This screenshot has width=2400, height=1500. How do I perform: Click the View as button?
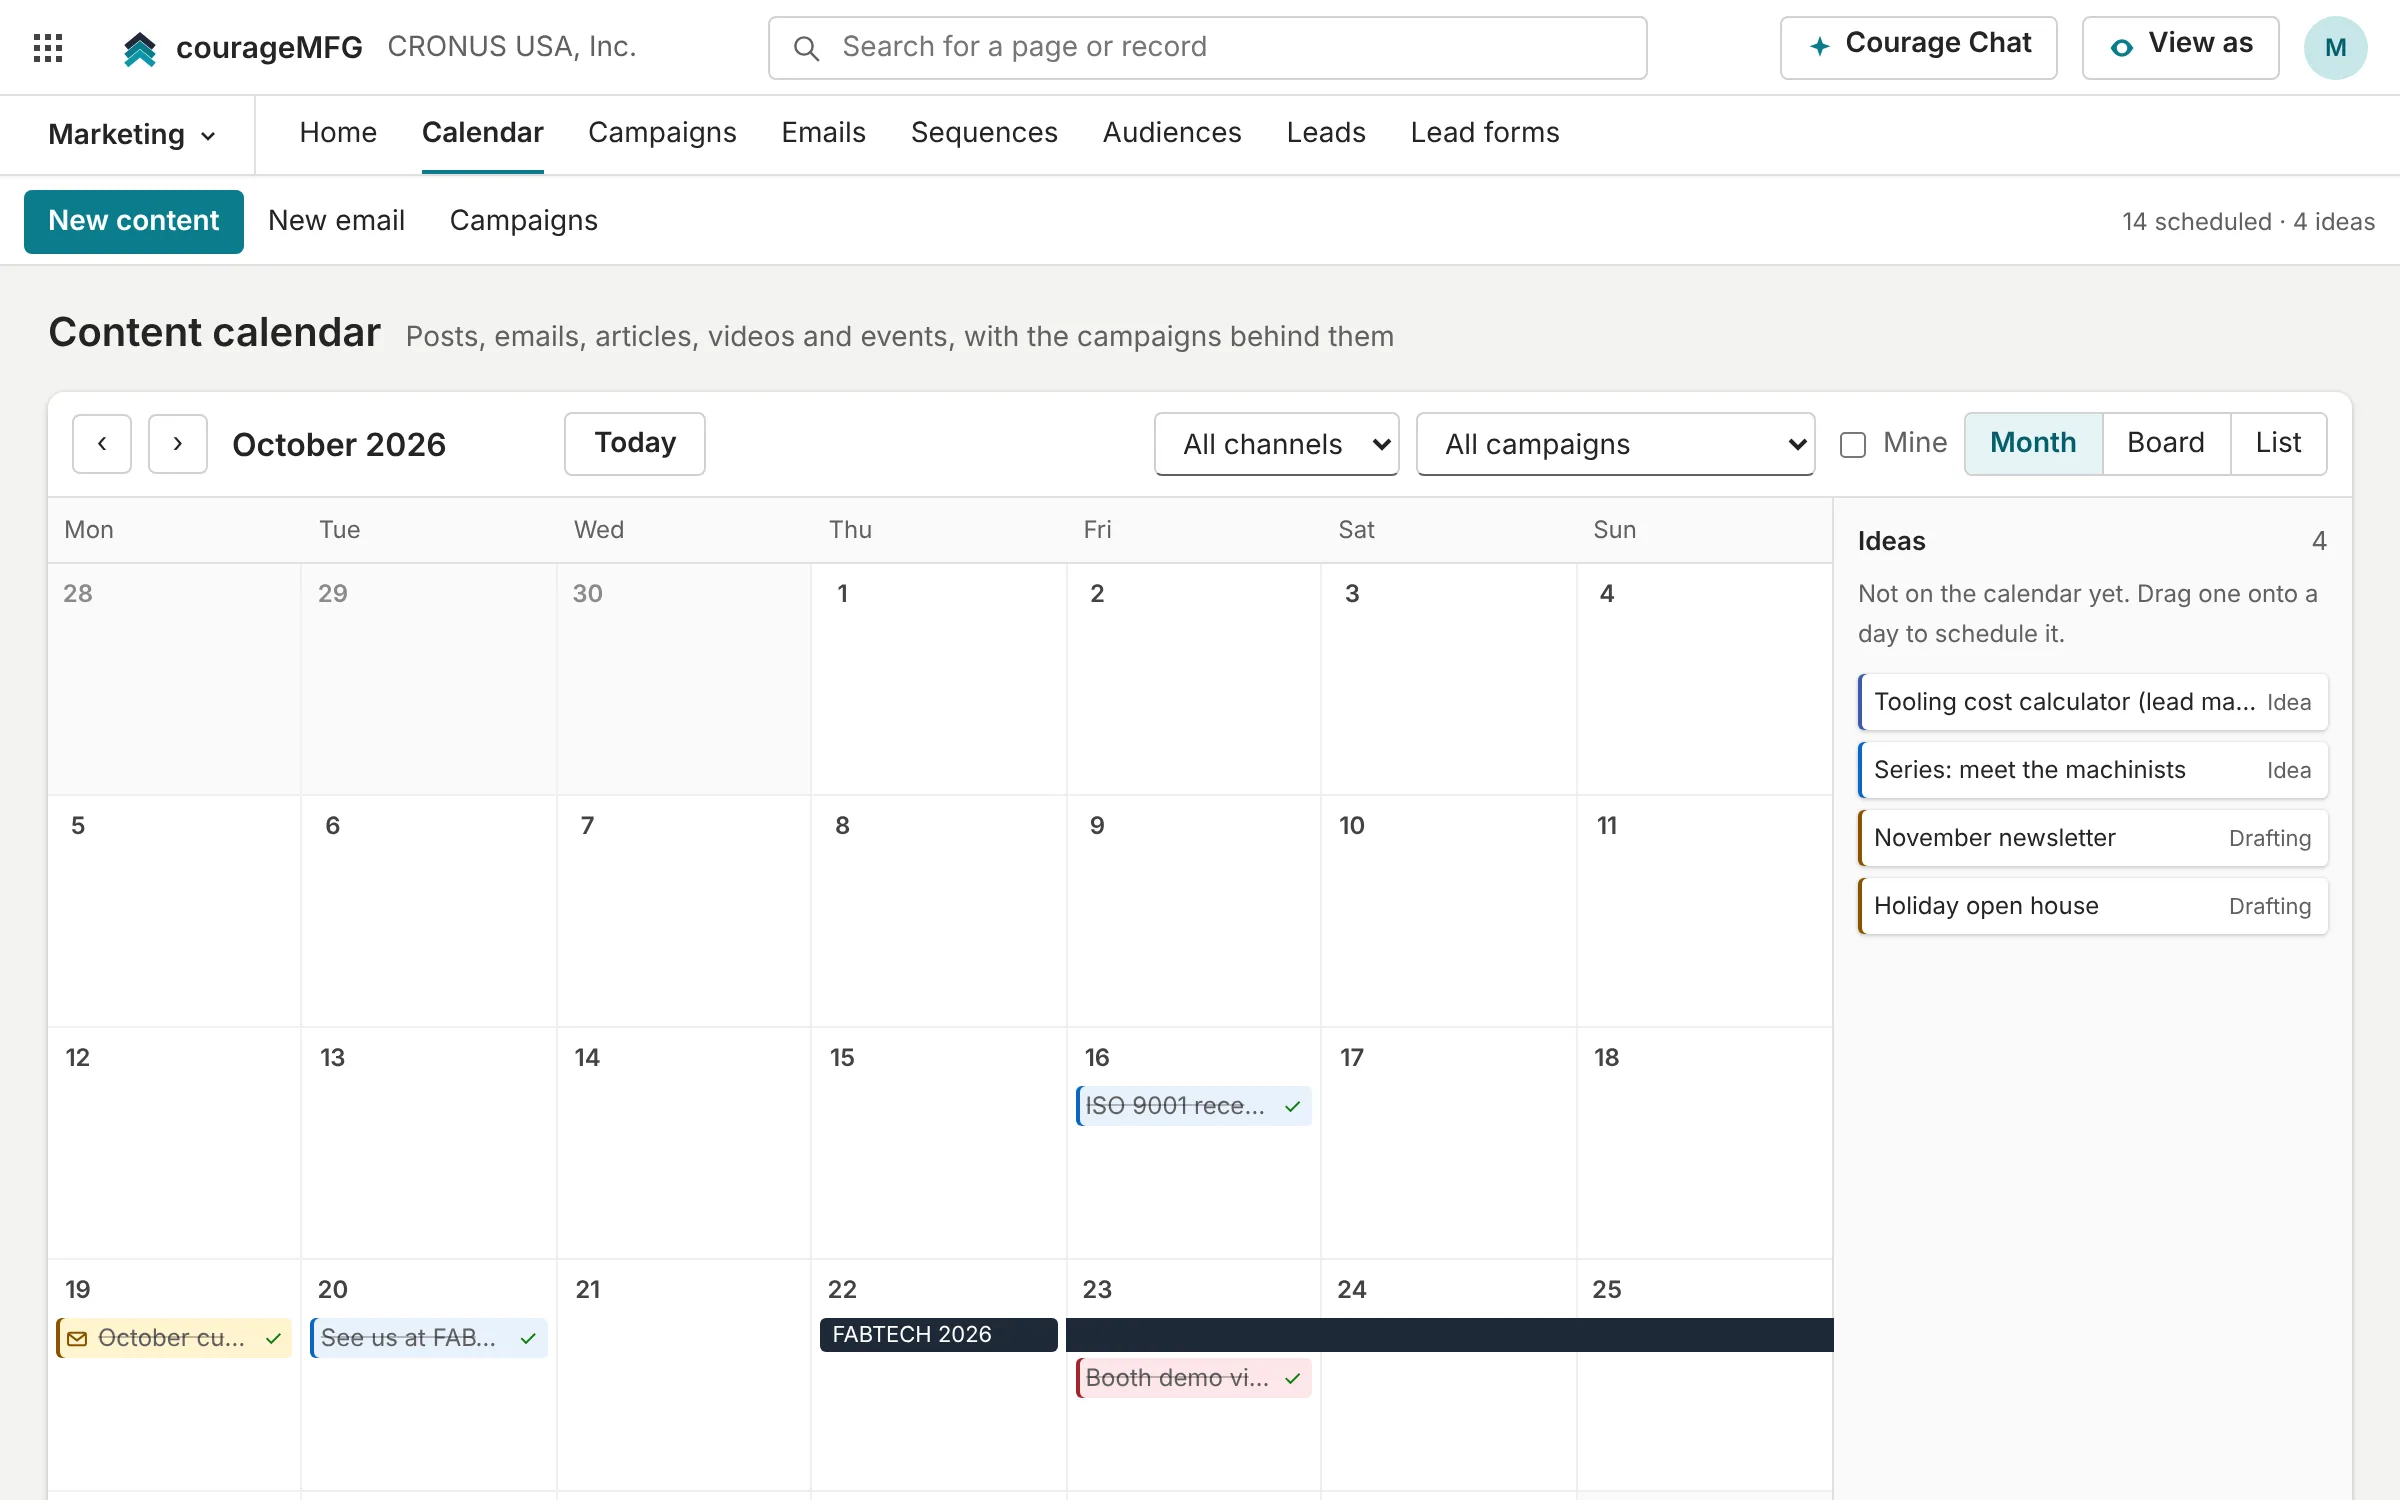[x=2180, y=47]
